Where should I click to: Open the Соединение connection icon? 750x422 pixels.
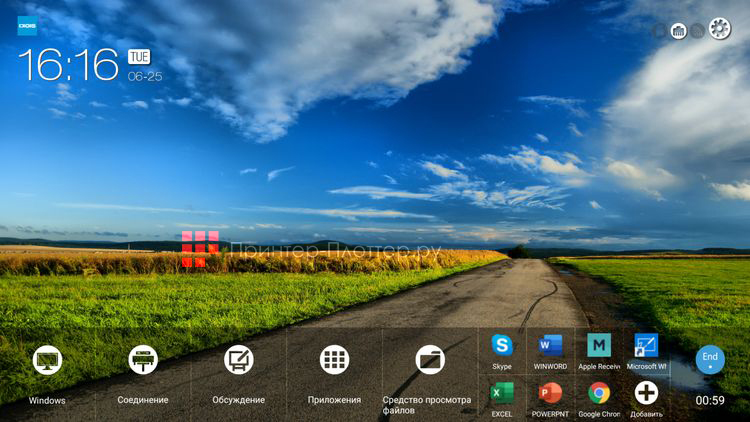click(143, 359)
